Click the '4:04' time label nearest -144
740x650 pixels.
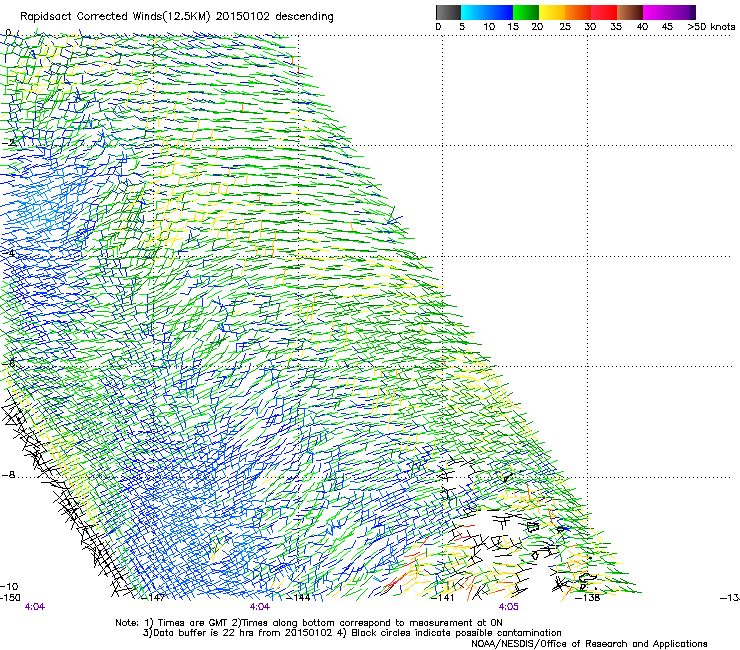pyautogui.click(x=260, y=607)
